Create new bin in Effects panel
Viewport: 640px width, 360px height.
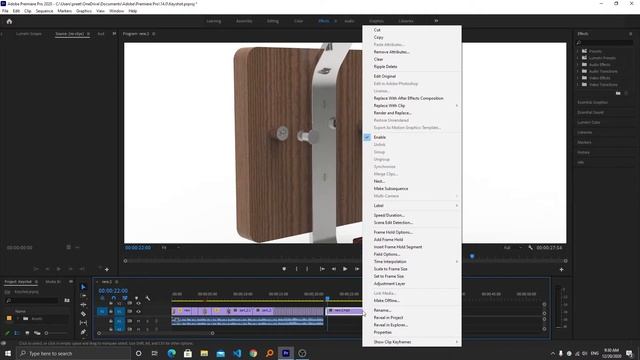pyautogui.click(x=618, y=93)
